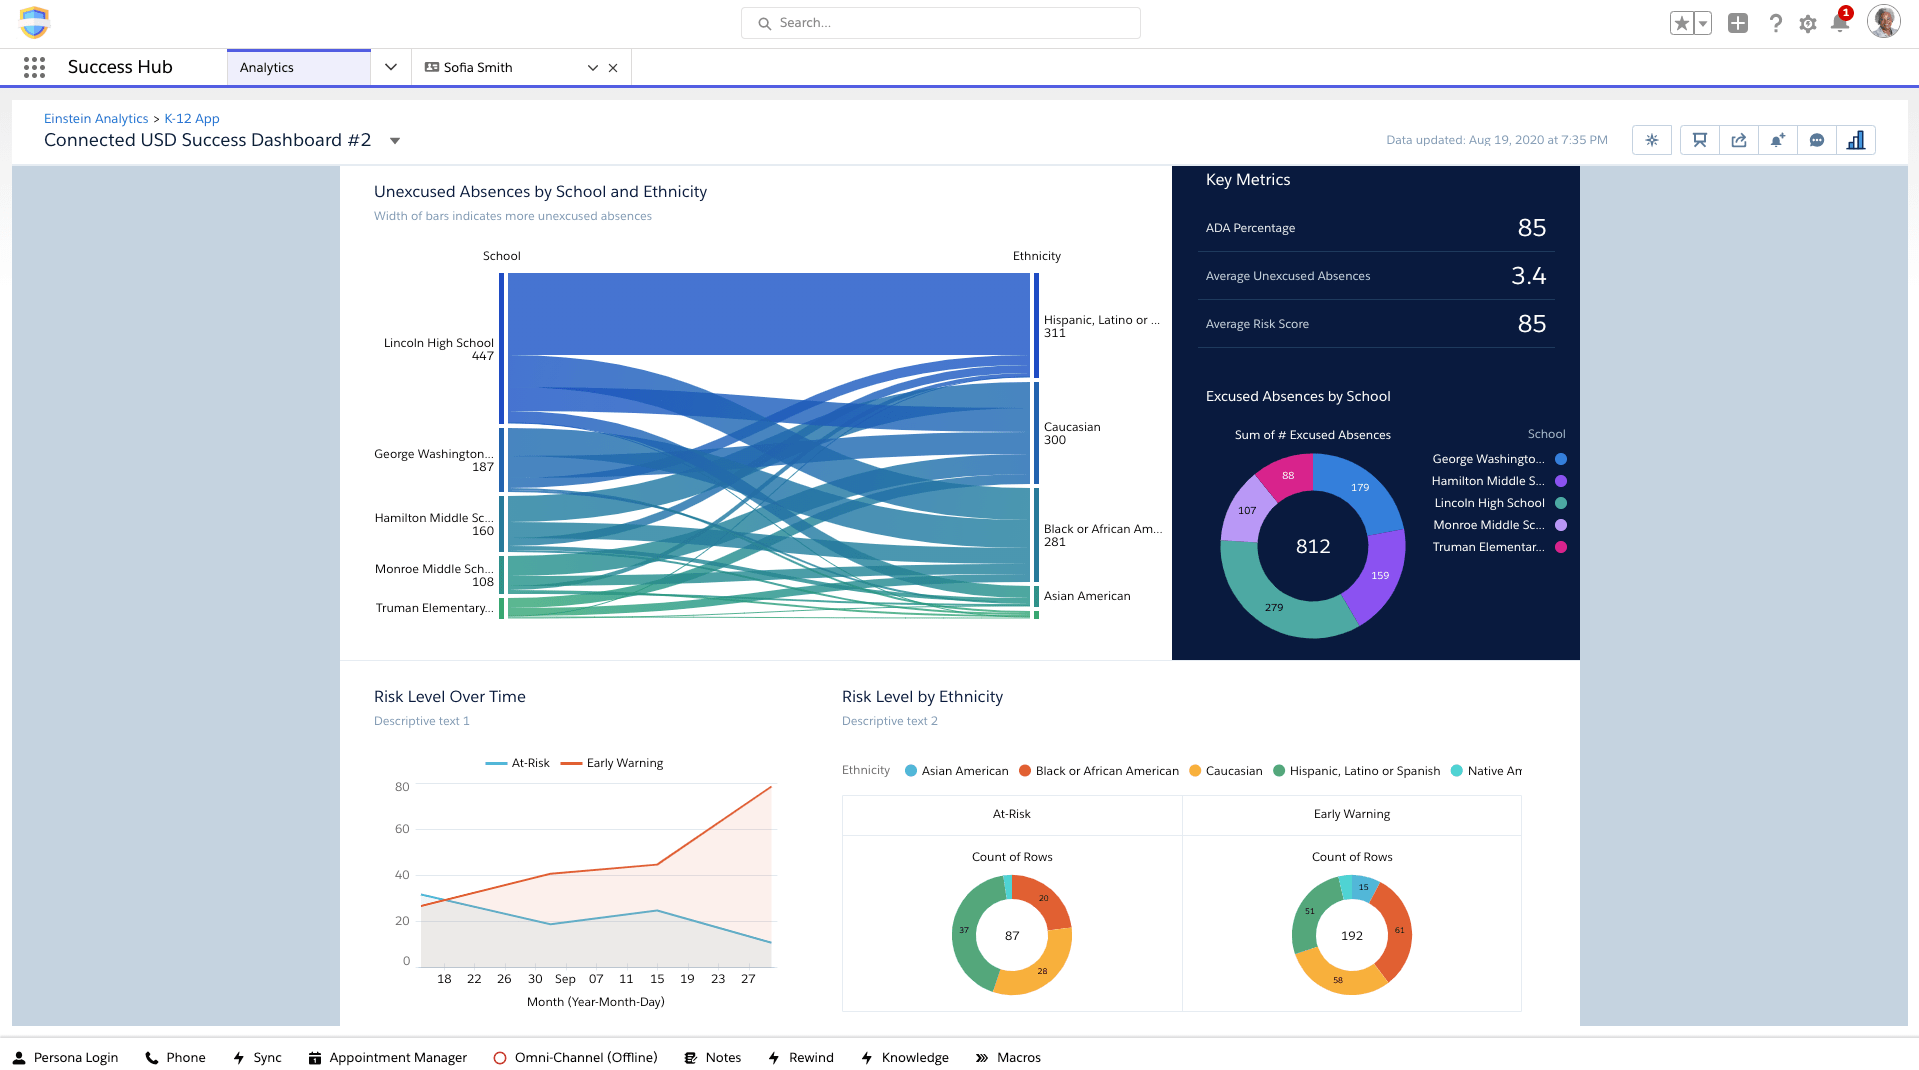Open the App Launcher grid icon
This screenshot has height=1070, width=1919.
[x=34, y=67]
